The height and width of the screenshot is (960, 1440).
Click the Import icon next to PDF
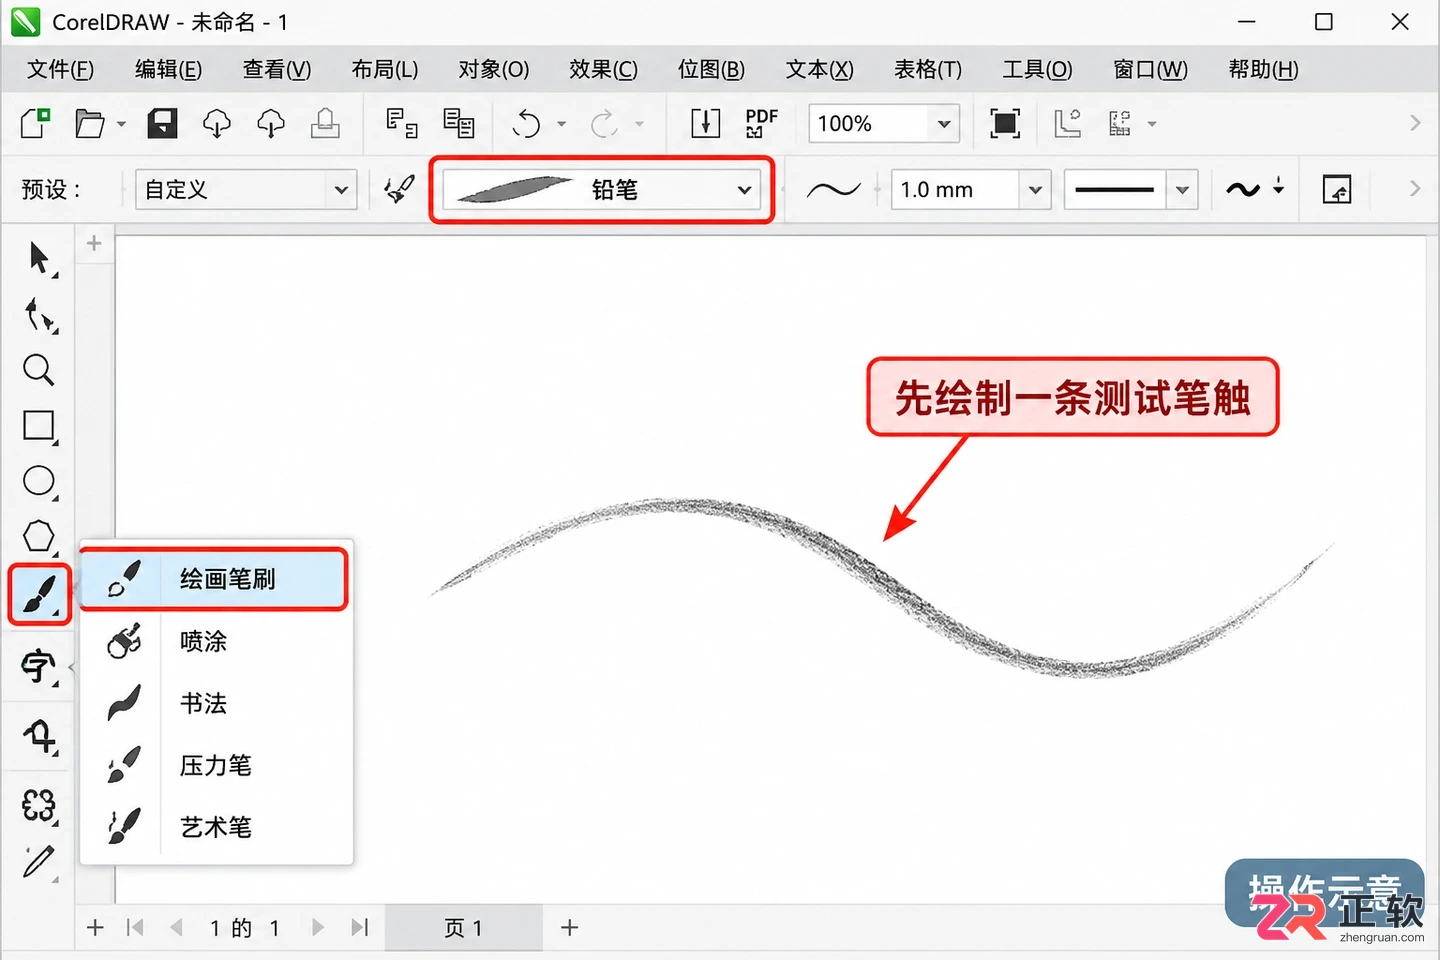(x=705, y=123)
